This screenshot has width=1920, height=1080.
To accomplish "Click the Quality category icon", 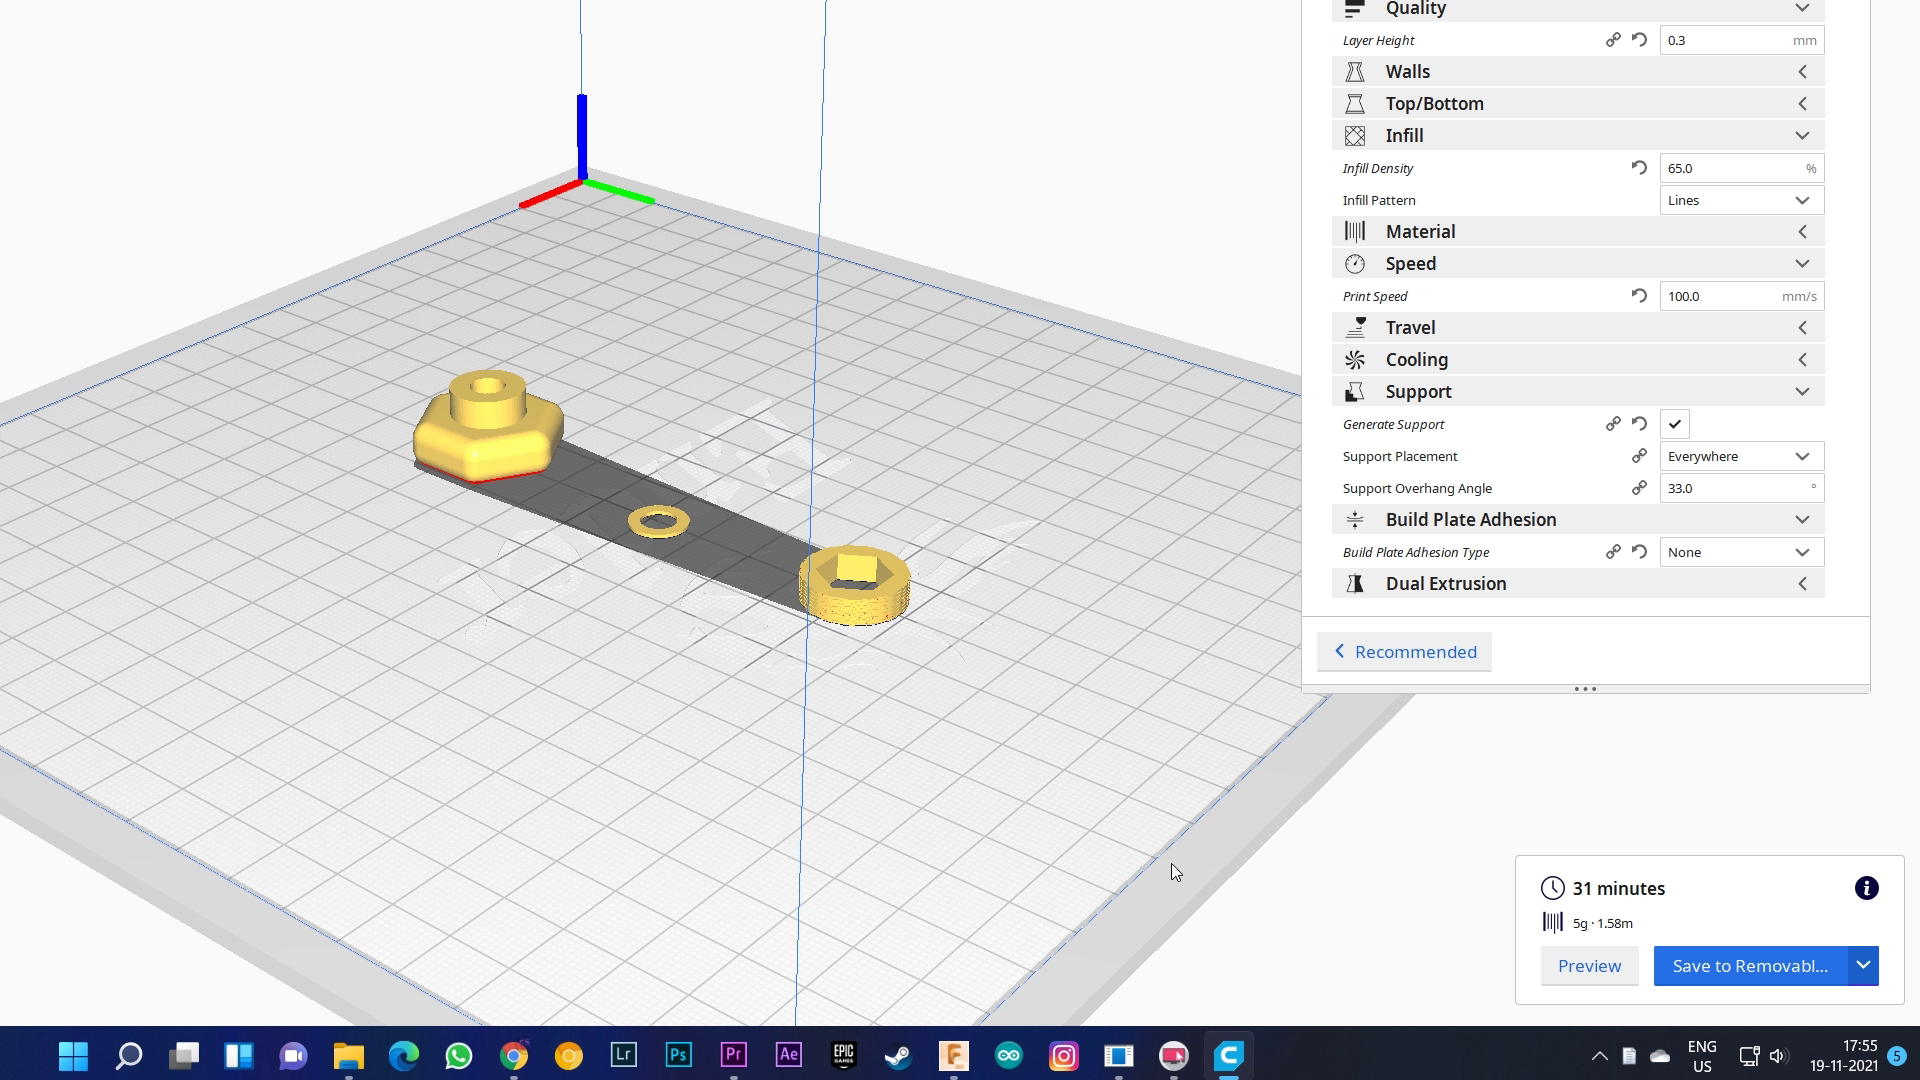I will pos(1355,8).
